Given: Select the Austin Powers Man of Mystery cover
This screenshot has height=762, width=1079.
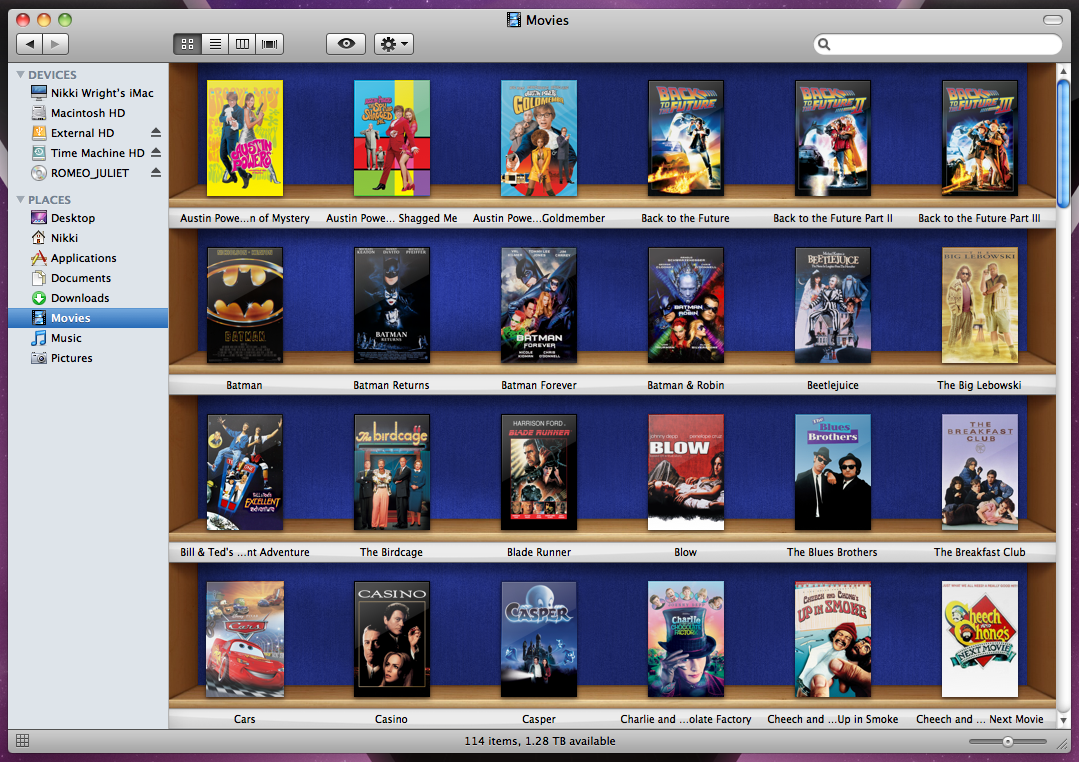Looking at the screenshot, I should (x=244, y=138).
